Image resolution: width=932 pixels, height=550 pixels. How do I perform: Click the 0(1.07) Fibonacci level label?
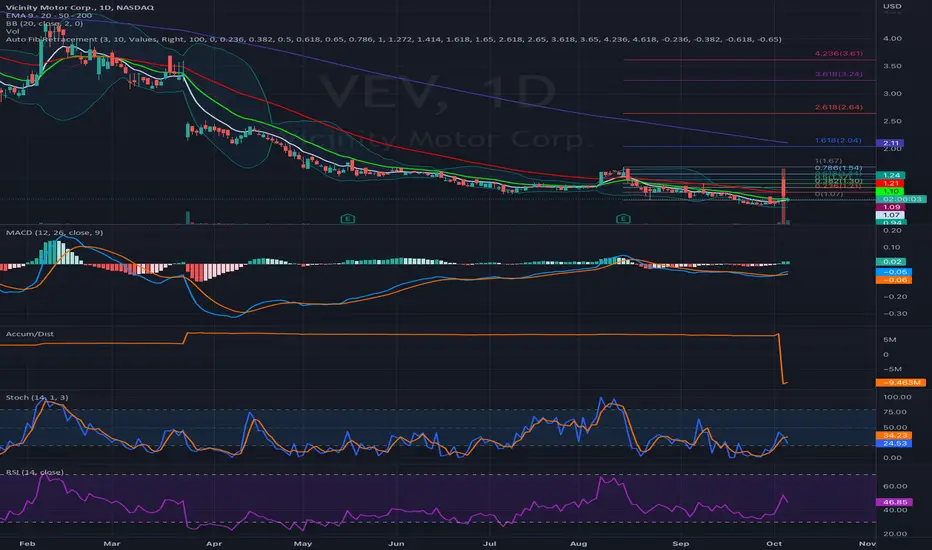pos(829,194)
